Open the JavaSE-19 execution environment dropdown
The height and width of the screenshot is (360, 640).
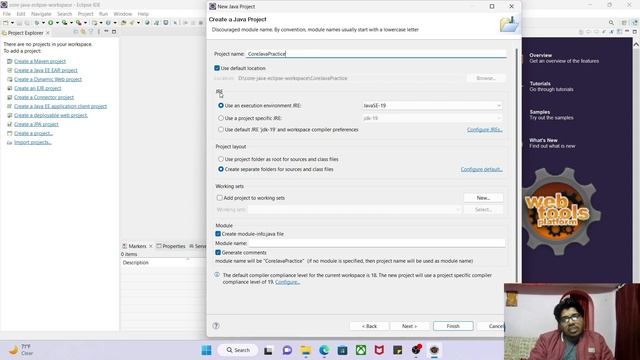(432, 105)
